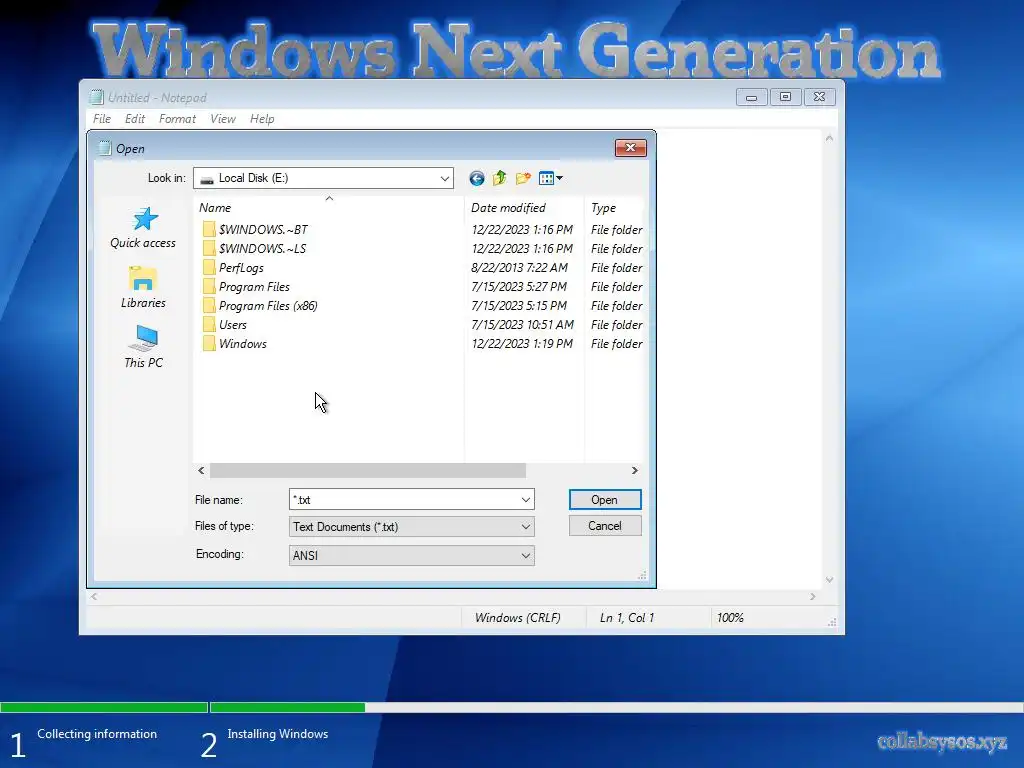This screenshot has width=1024, height=768.
Task: Click the $WINDOWS.~BT folder name
Action: 263,230
